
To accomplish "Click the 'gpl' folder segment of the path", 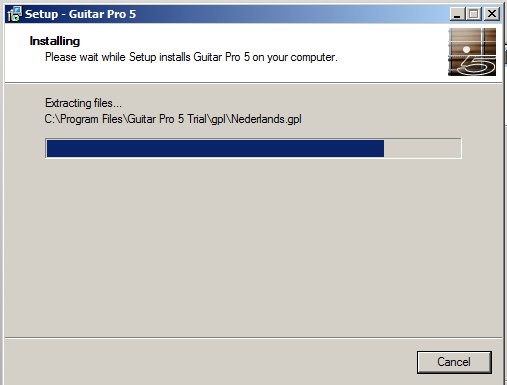I will [x=218, y=119].
